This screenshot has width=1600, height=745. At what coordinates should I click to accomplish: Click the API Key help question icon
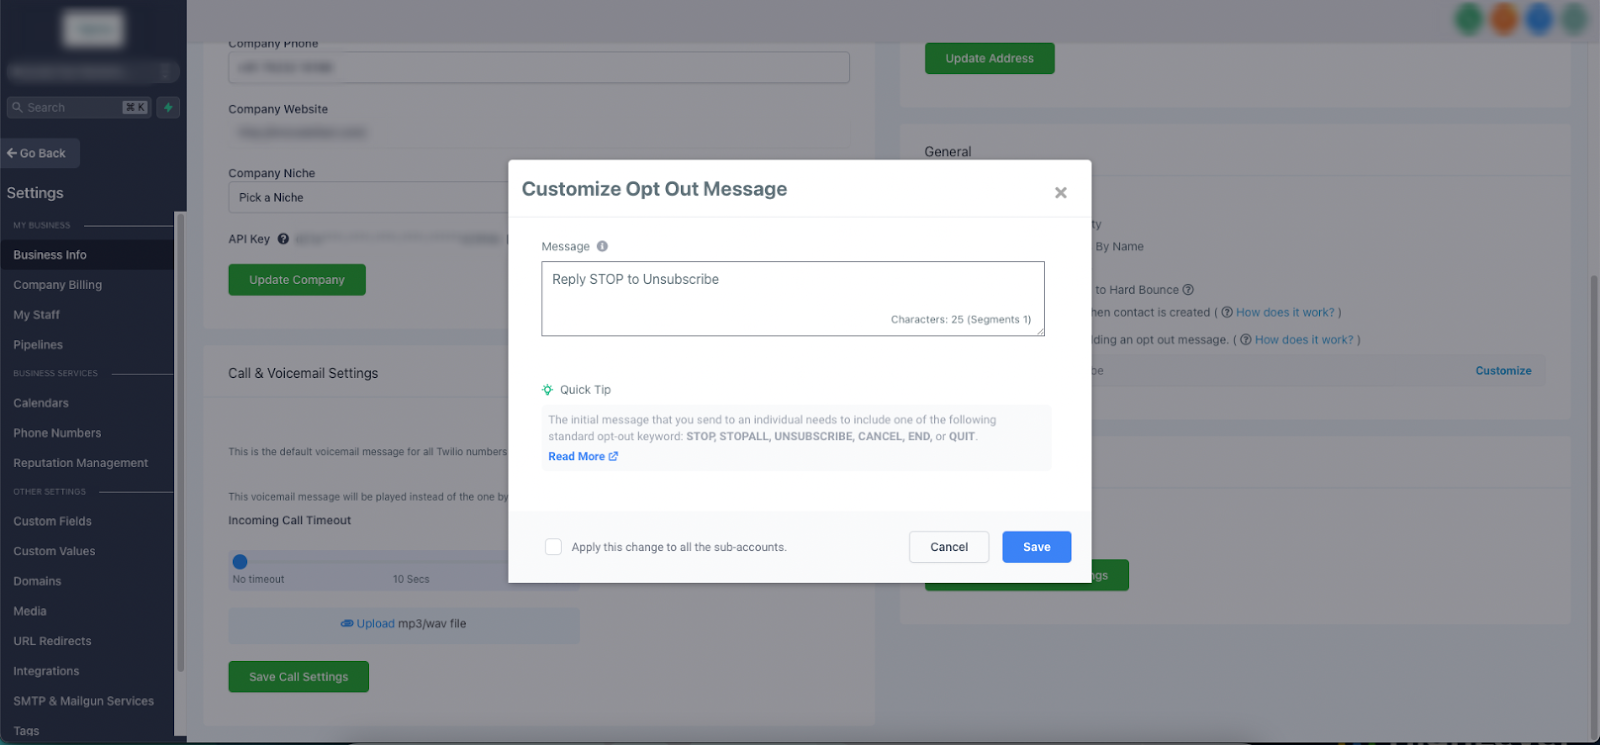point(283,239)
